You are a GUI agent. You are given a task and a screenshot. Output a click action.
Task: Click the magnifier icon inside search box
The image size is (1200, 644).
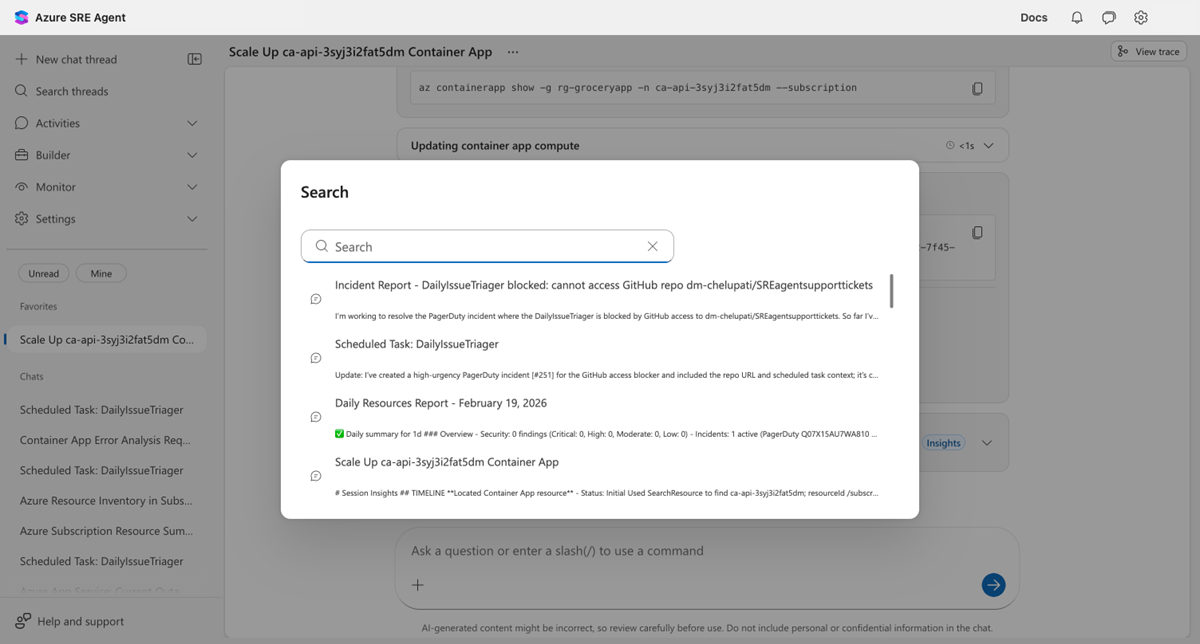(322, 246)
